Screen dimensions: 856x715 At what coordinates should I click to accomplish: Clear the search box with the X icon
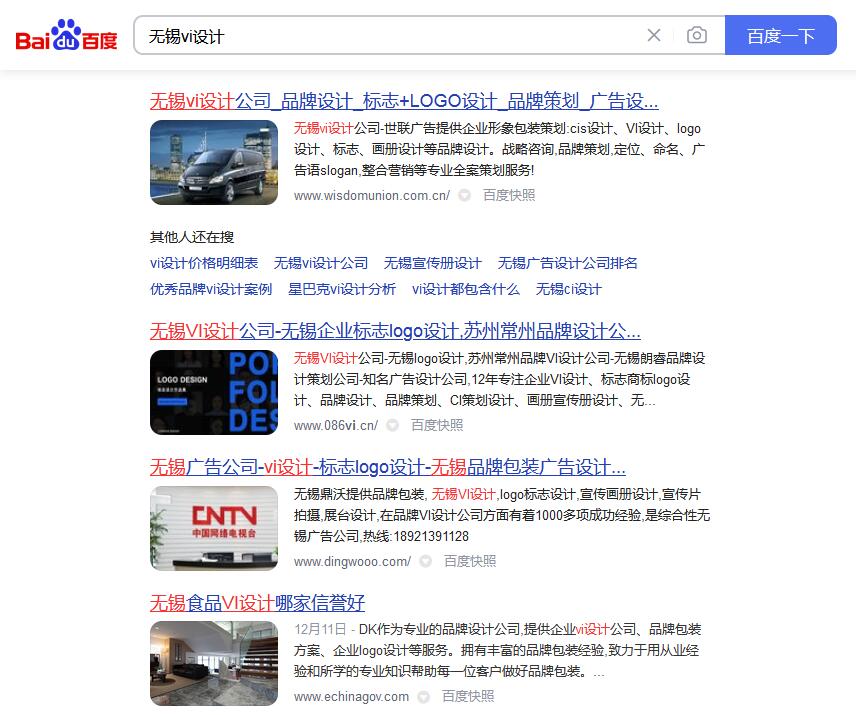click(653, 35)
